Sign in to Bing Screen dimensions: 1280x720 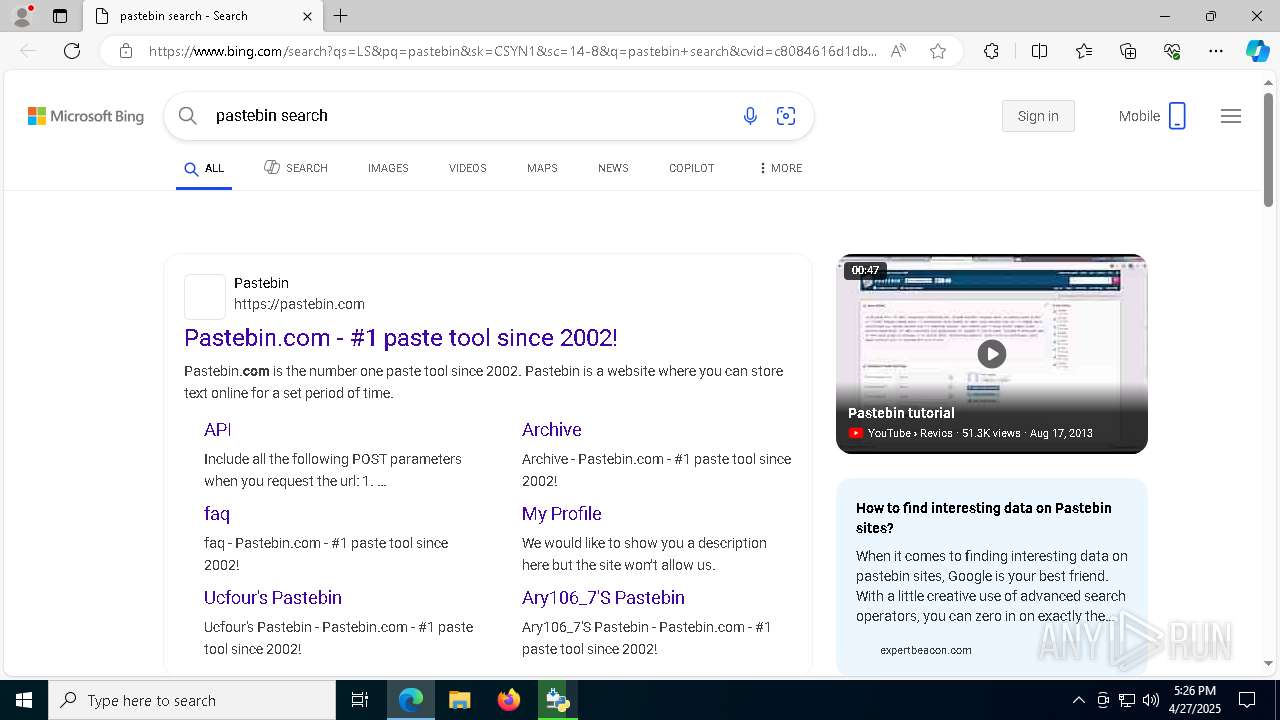1038,116
